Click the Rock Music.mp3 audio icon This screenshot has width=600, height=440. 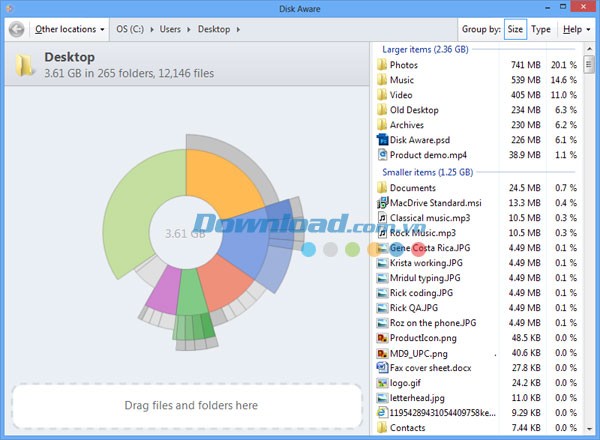tap(382, 233)
